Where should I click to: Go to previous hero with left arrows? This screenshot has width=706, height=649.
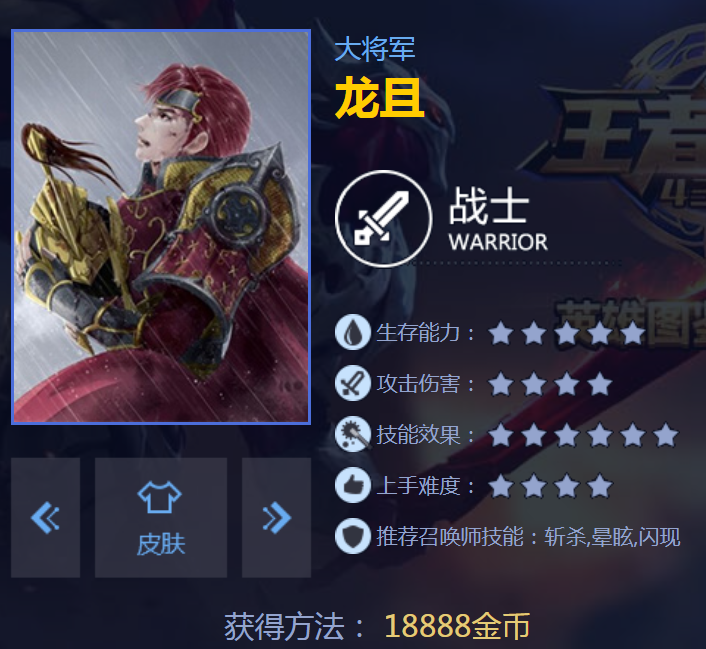(x=45, y=518)
